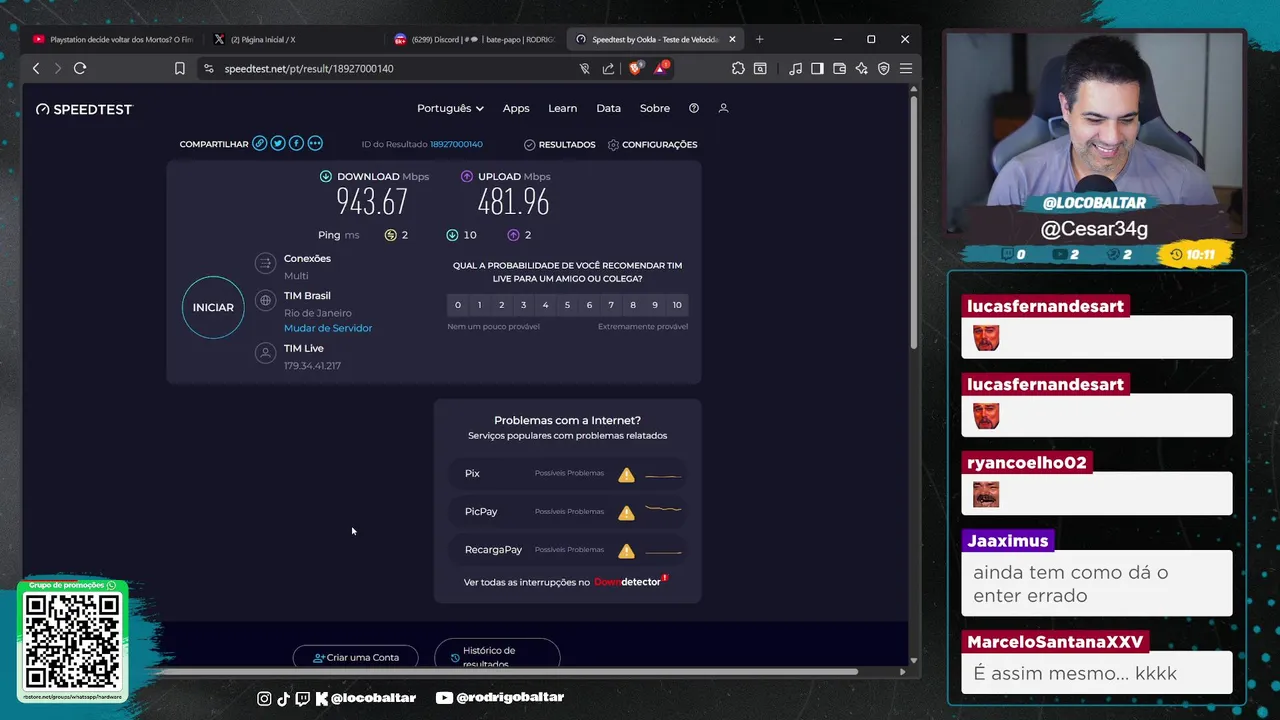Open more share options ellipsis icon
The width and height of the screenshot is (1280, 720).
click(315, 143)
